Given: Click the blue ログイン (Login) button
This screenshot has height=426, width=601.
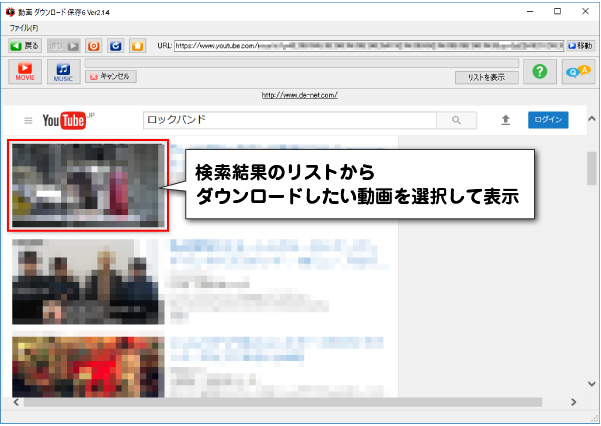Looking at the screenshot, I should click(x=548, y=120).
